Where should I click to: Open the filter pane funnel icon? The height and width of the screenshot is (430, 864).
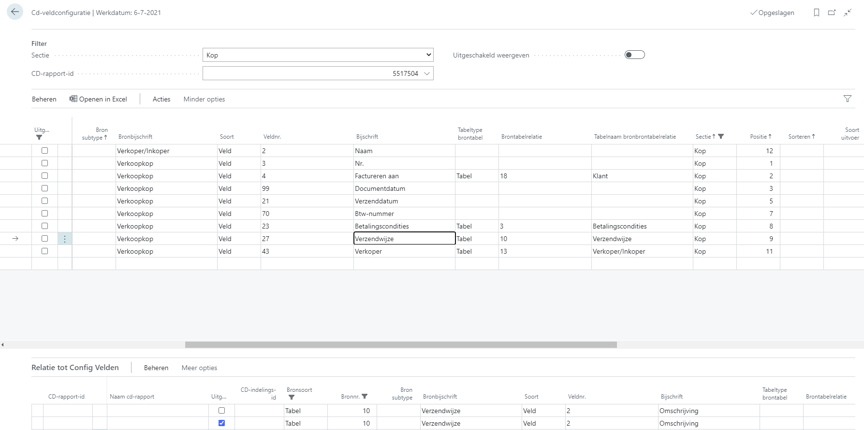pos(847,99)
